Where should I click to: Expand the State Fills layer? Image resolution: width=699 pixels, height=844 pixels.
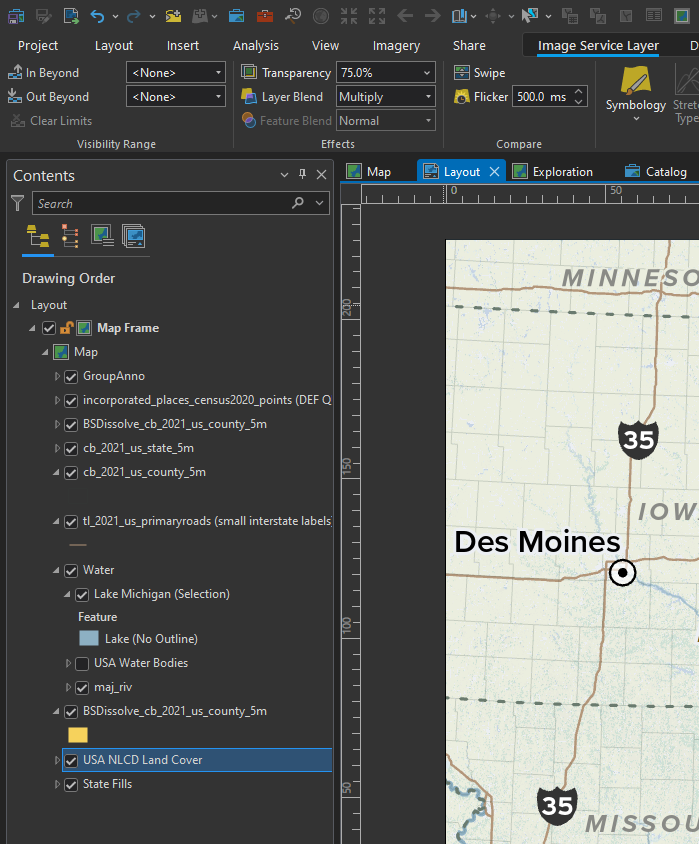(57, 785)
